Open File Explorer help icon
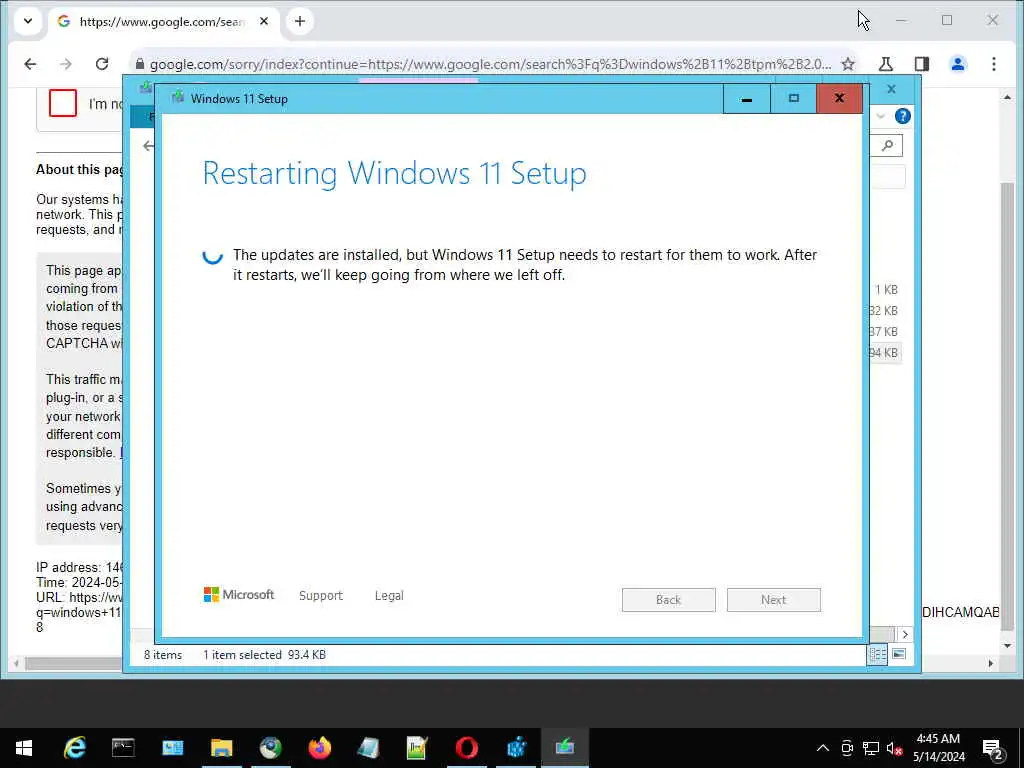This screenshot has width=1024, height=768. pos(903,116)
